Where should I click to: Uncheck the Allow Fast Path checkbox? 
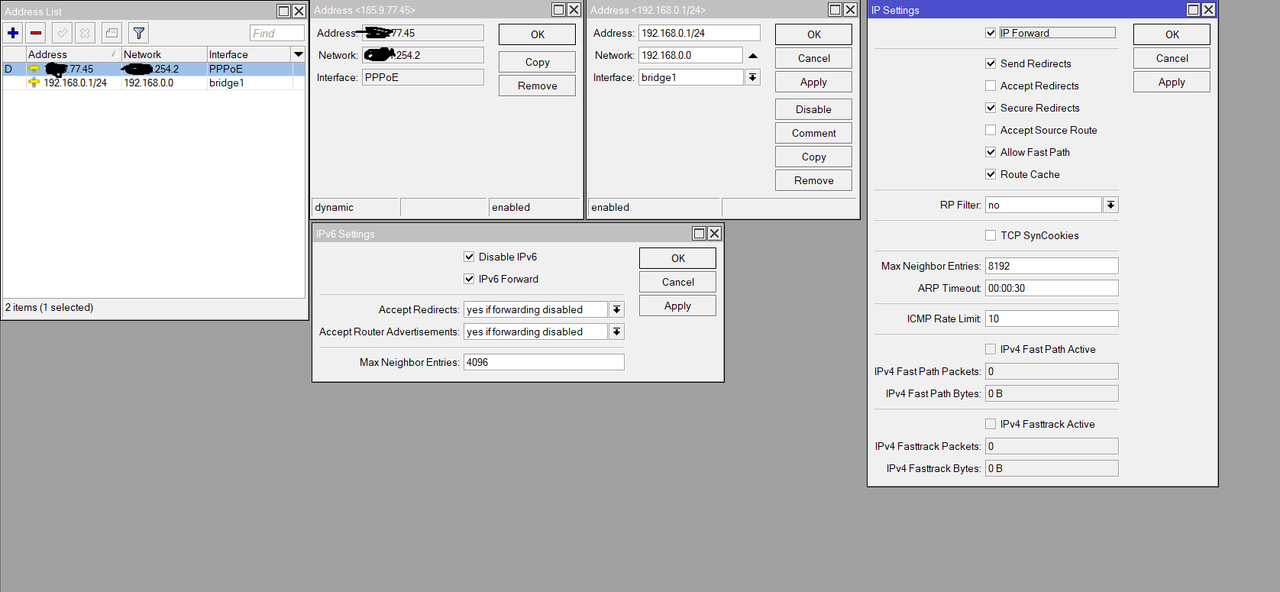point(991,152)
